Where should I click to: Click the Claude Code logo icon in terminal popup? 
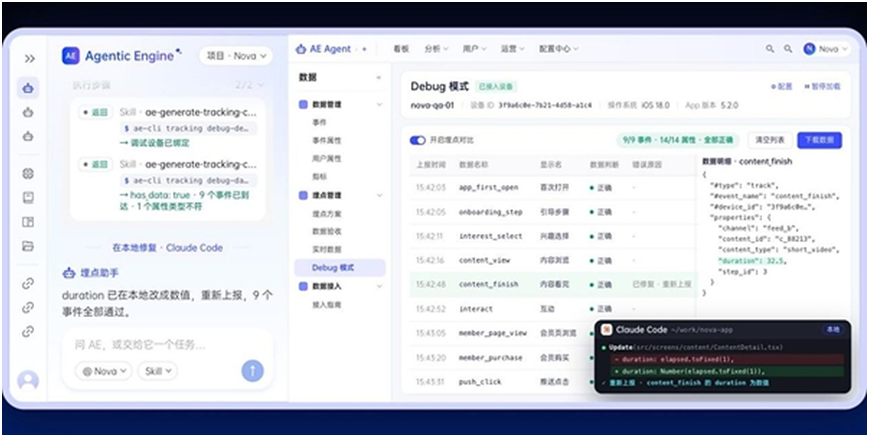[607, 330]
